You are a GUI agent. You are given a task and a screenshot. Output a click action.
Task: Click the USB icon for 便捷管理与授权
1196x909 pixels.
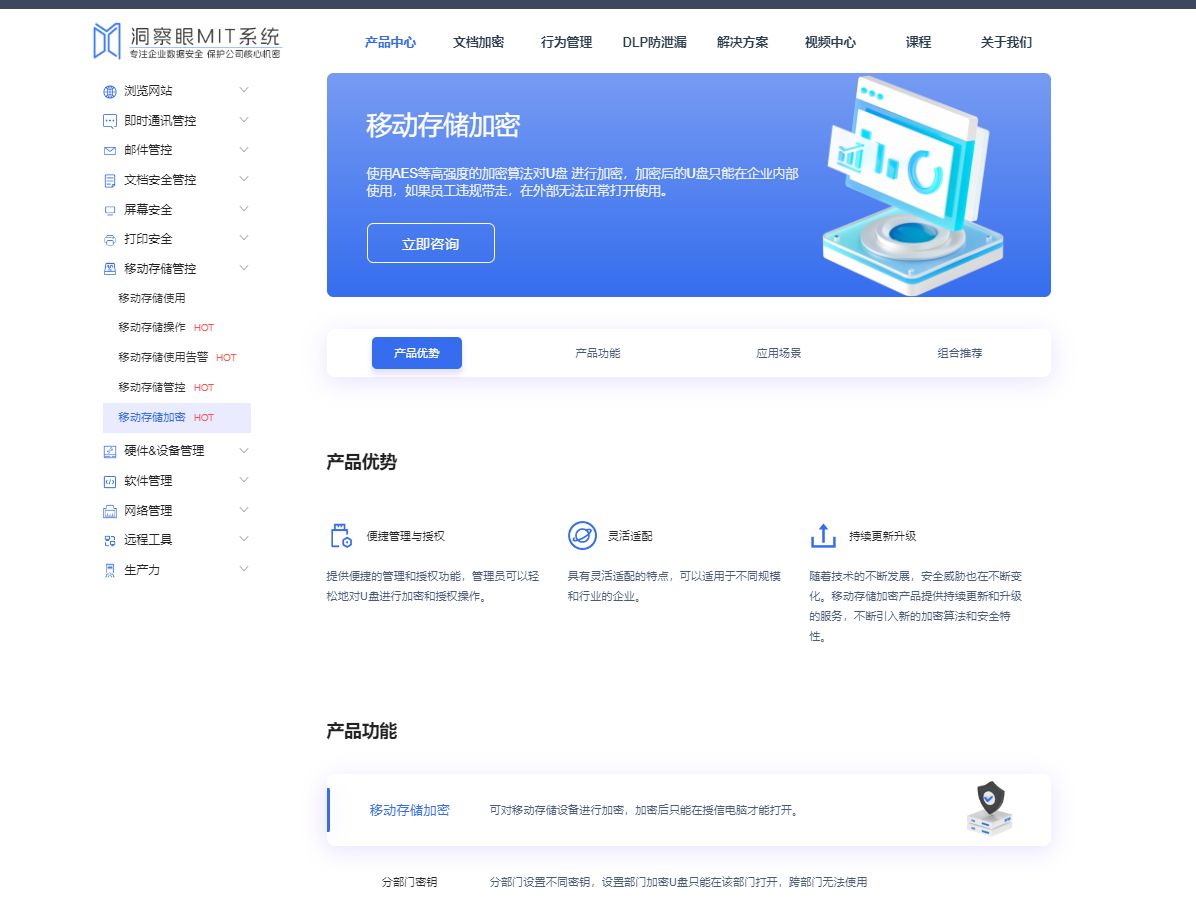[x=341, y=535]
